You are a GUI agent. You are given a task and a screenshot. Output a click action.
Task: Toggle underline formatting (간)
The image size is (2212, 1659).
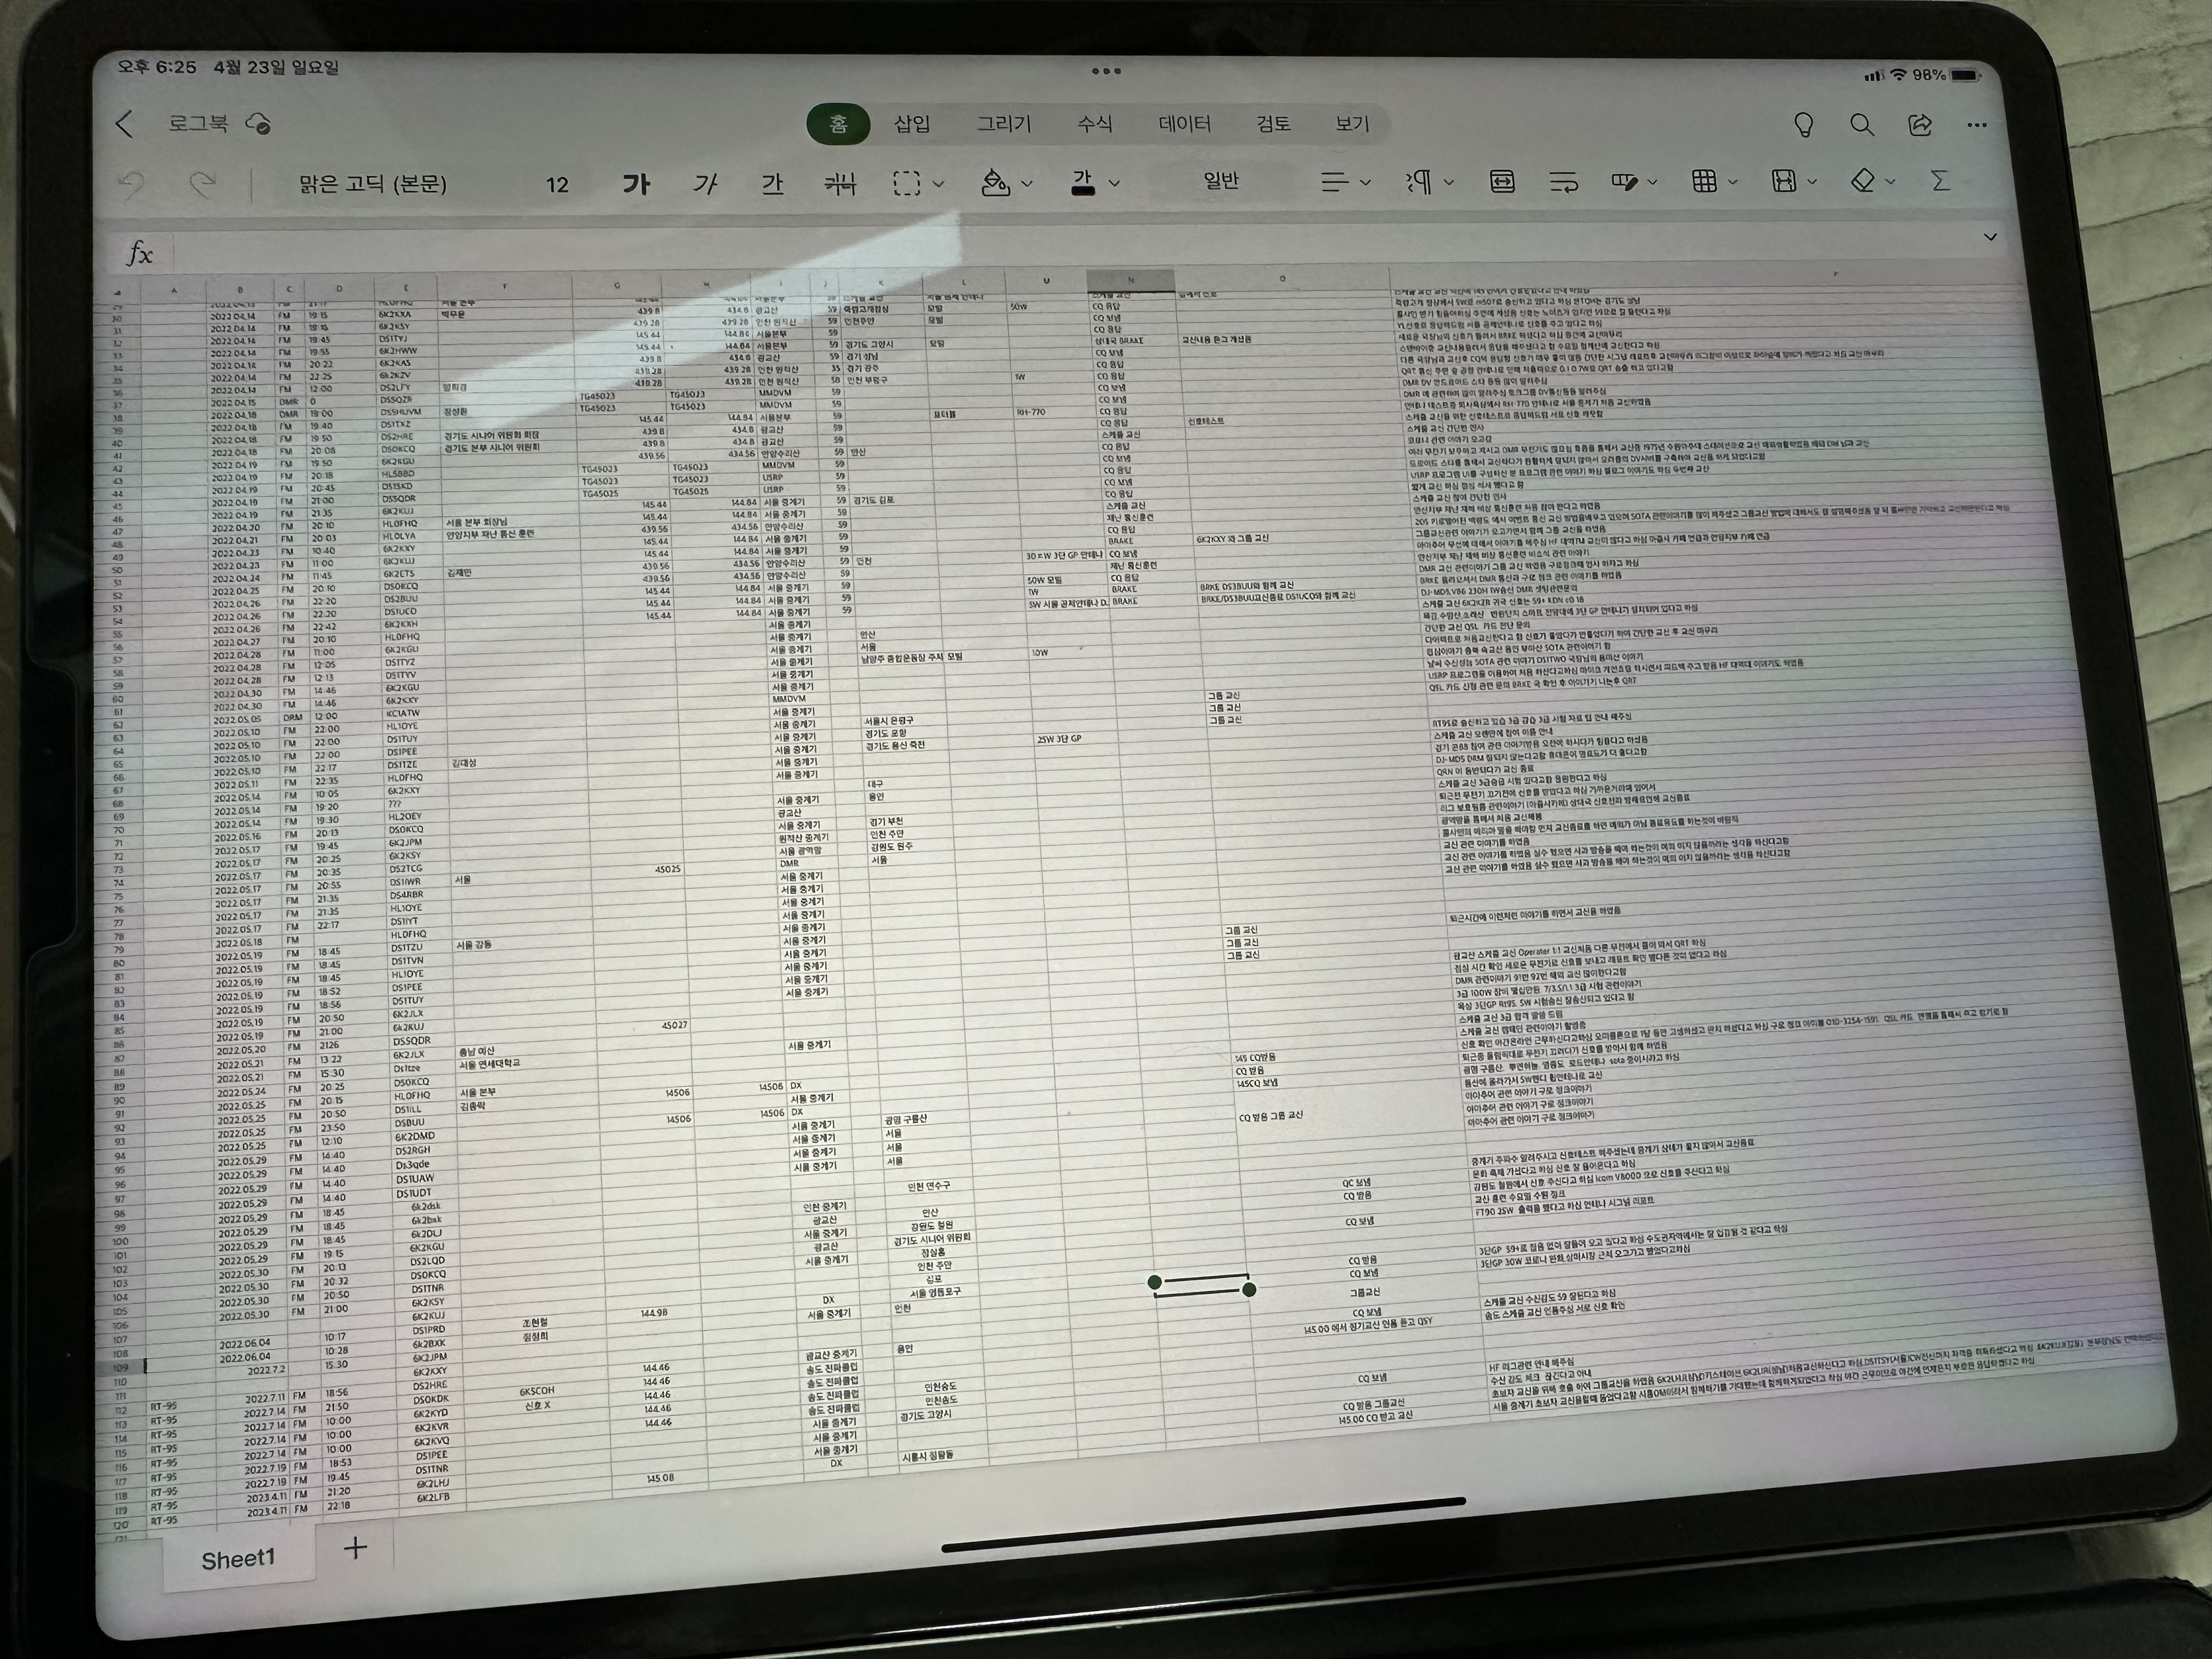[x=772, y=184]
